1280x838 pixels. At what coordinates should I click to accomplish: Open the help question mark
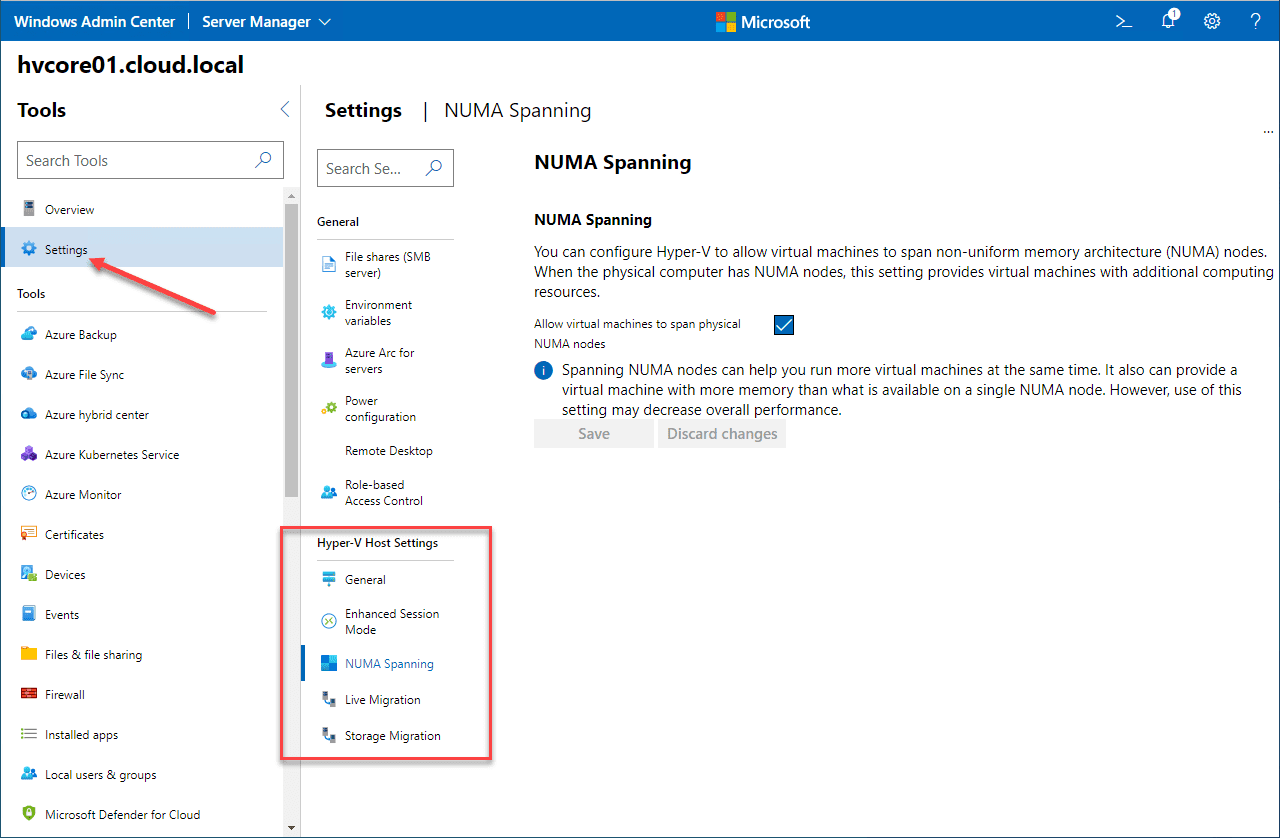(1256, 21)
